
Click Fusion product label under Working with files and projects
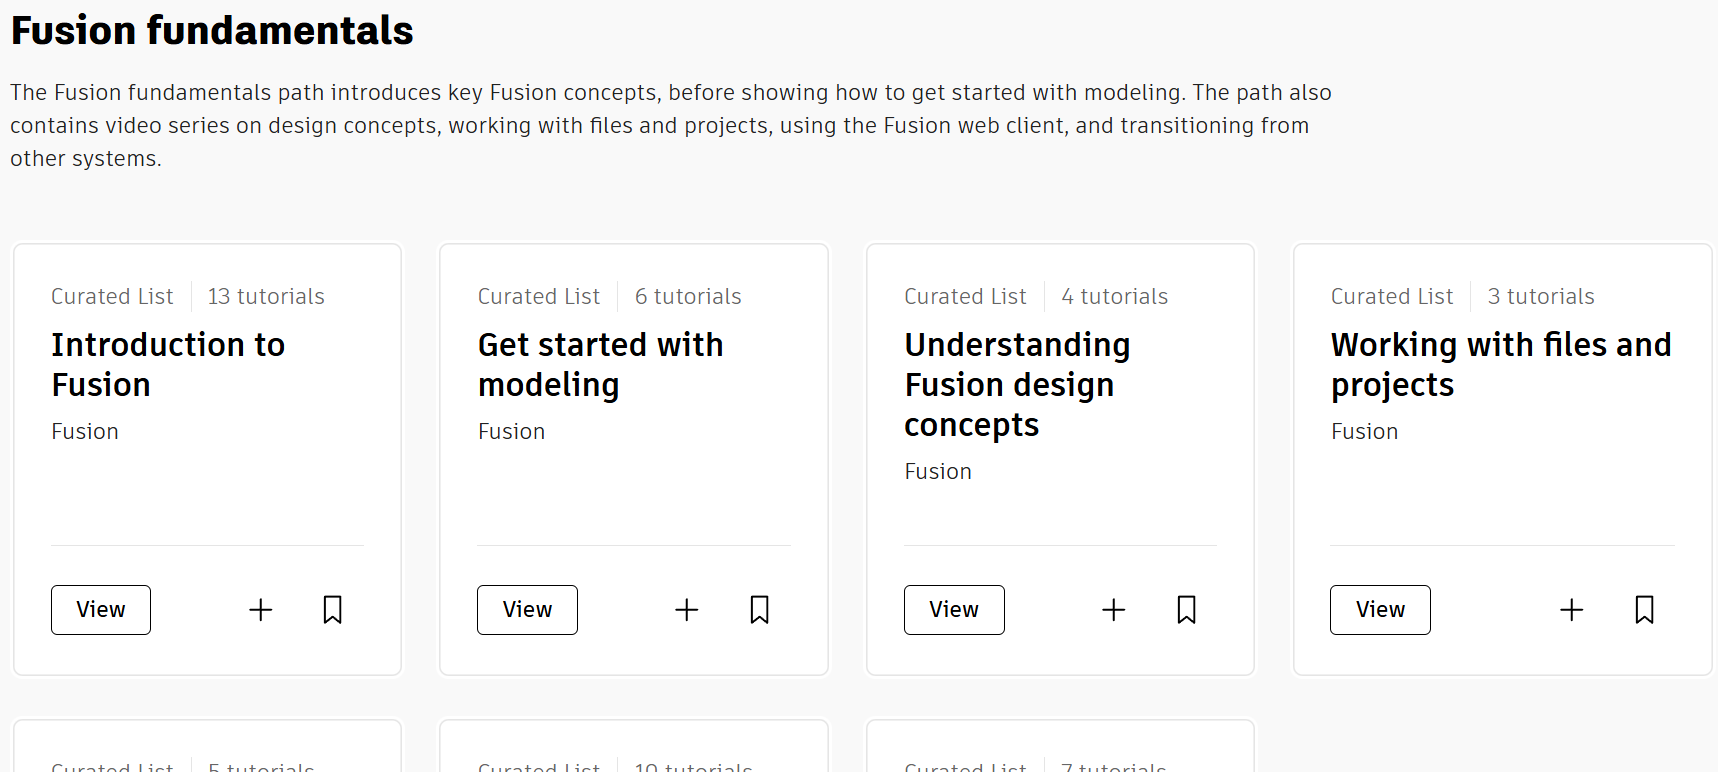coord(1364,432)
